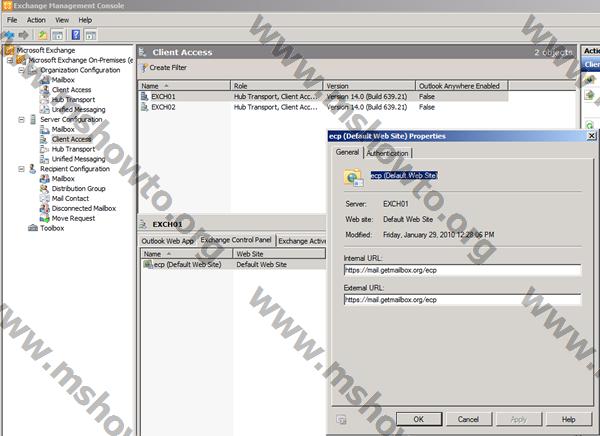
Task: Select Distribution Group in the tree
Action: click(78, 188)
